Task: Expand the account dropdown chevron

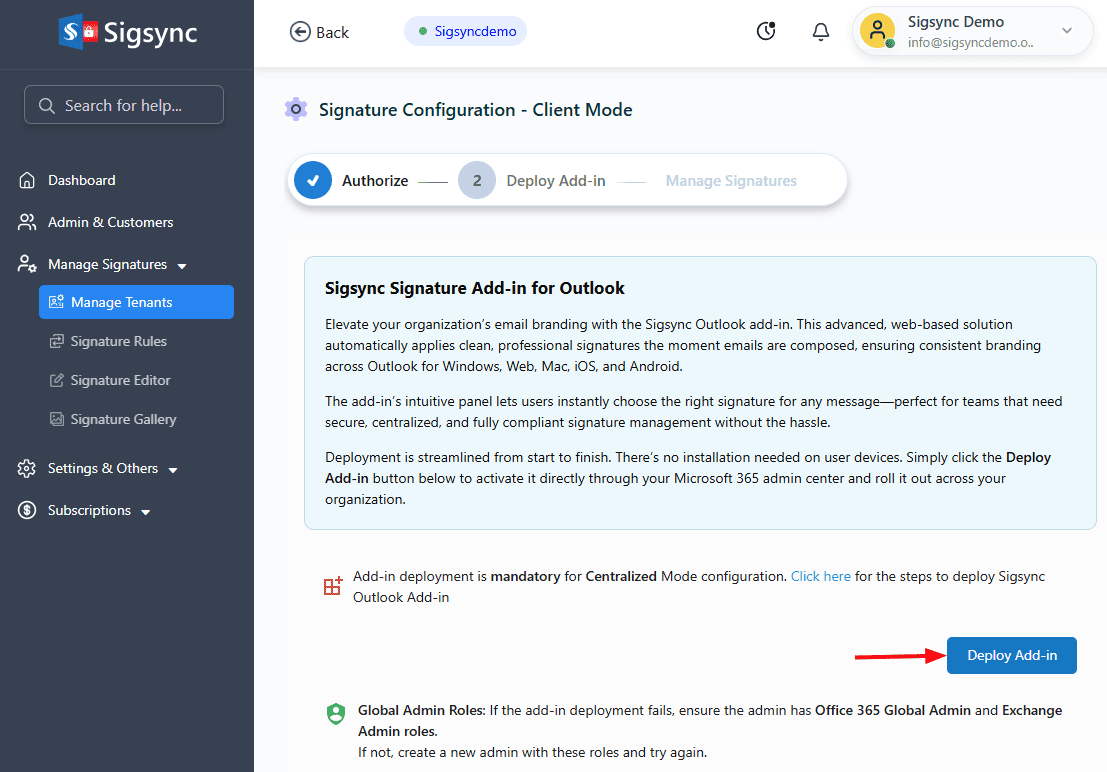Action: (x=1067, y=30)
